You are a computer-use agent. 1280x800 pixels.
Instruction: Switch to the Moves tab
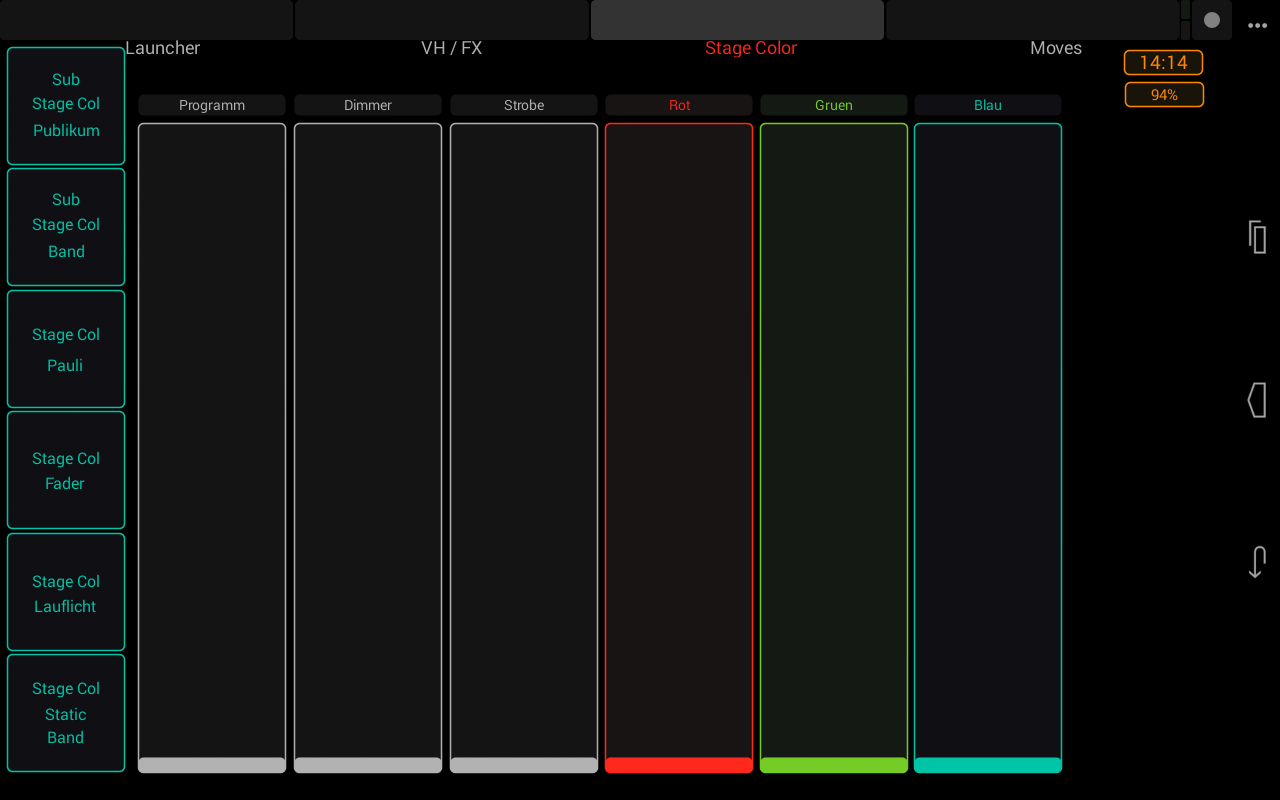(1055, 47)
